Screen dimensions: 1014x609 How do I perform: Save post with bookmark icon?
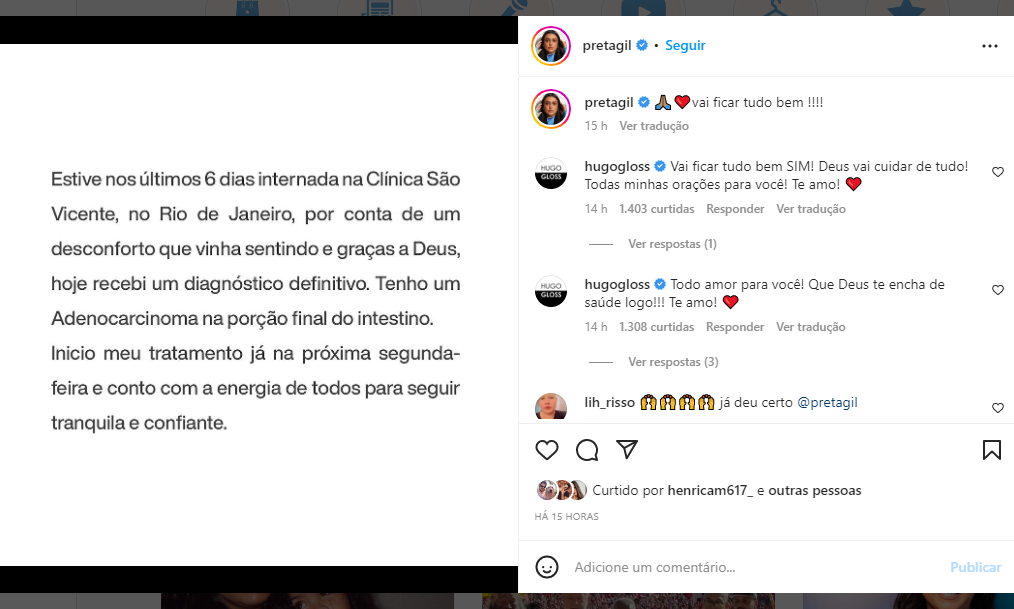[x=991, y=450]
